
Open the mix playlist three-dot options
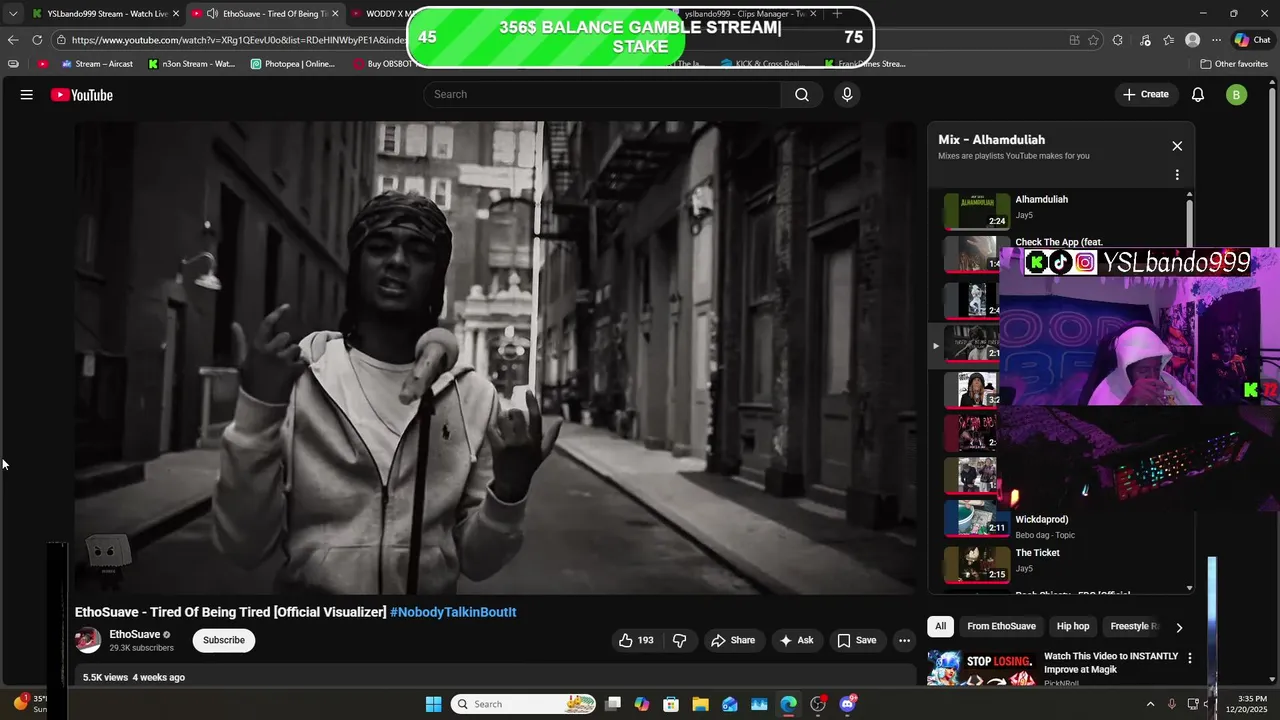point(1177,175)
